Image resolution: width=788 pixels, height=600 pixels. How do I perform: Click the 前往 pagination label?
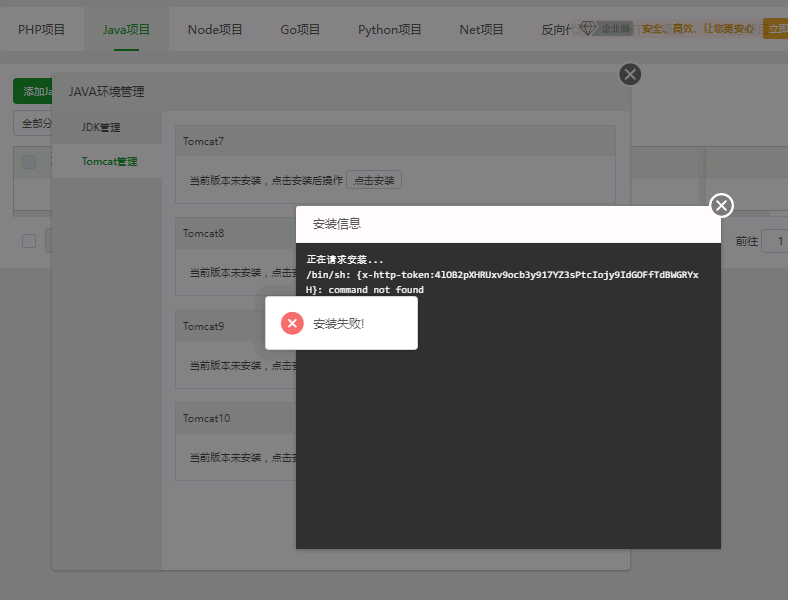(747, 241)
